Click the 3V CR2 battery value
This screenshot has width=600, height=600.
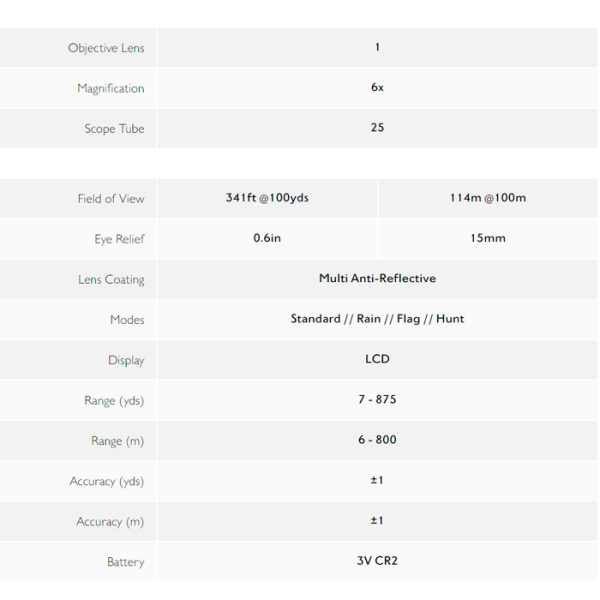pyautogui.click(x=377, y=561)
